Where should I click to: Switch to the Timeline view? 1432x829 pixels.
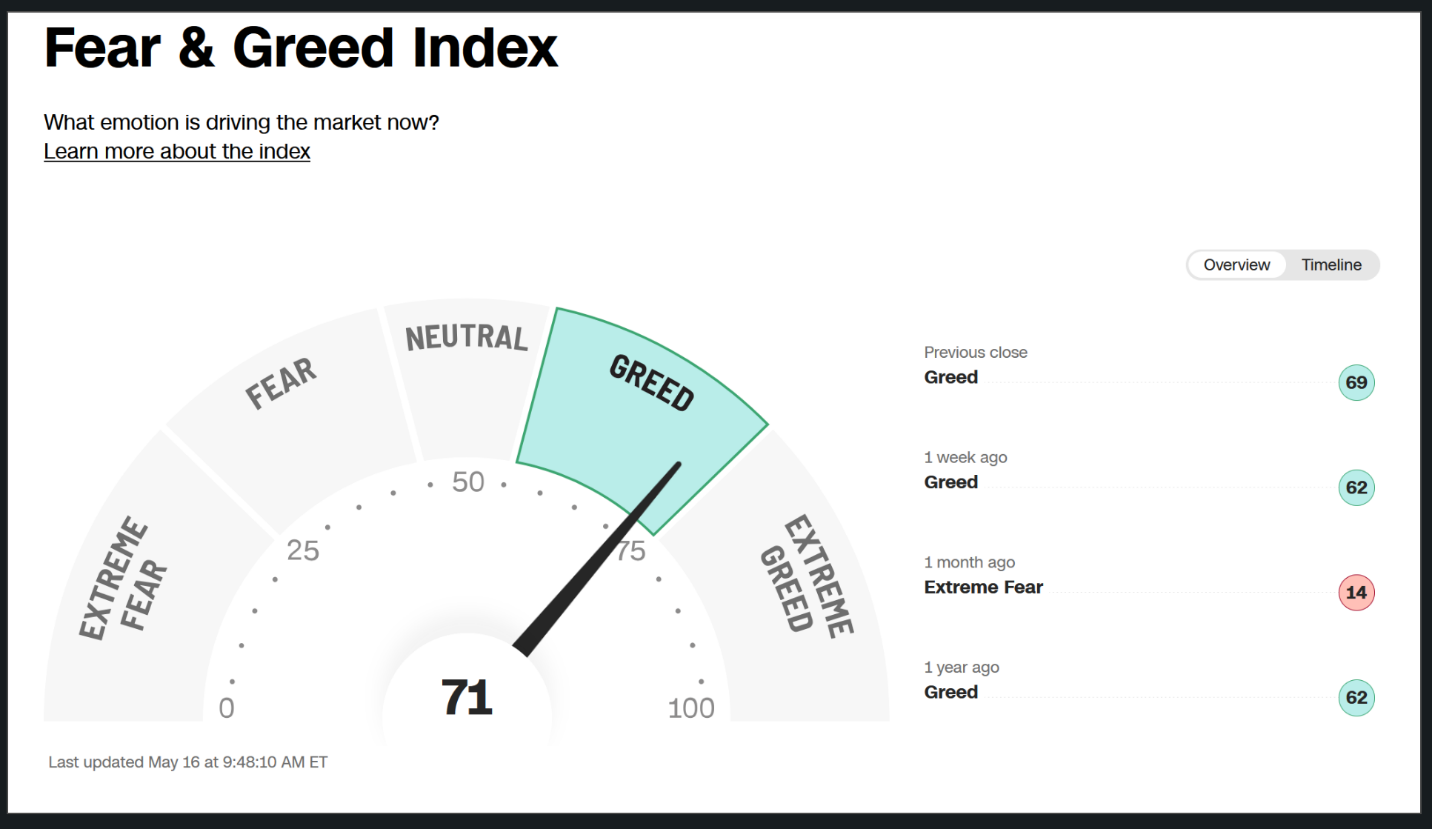(x=1331, y=265)
